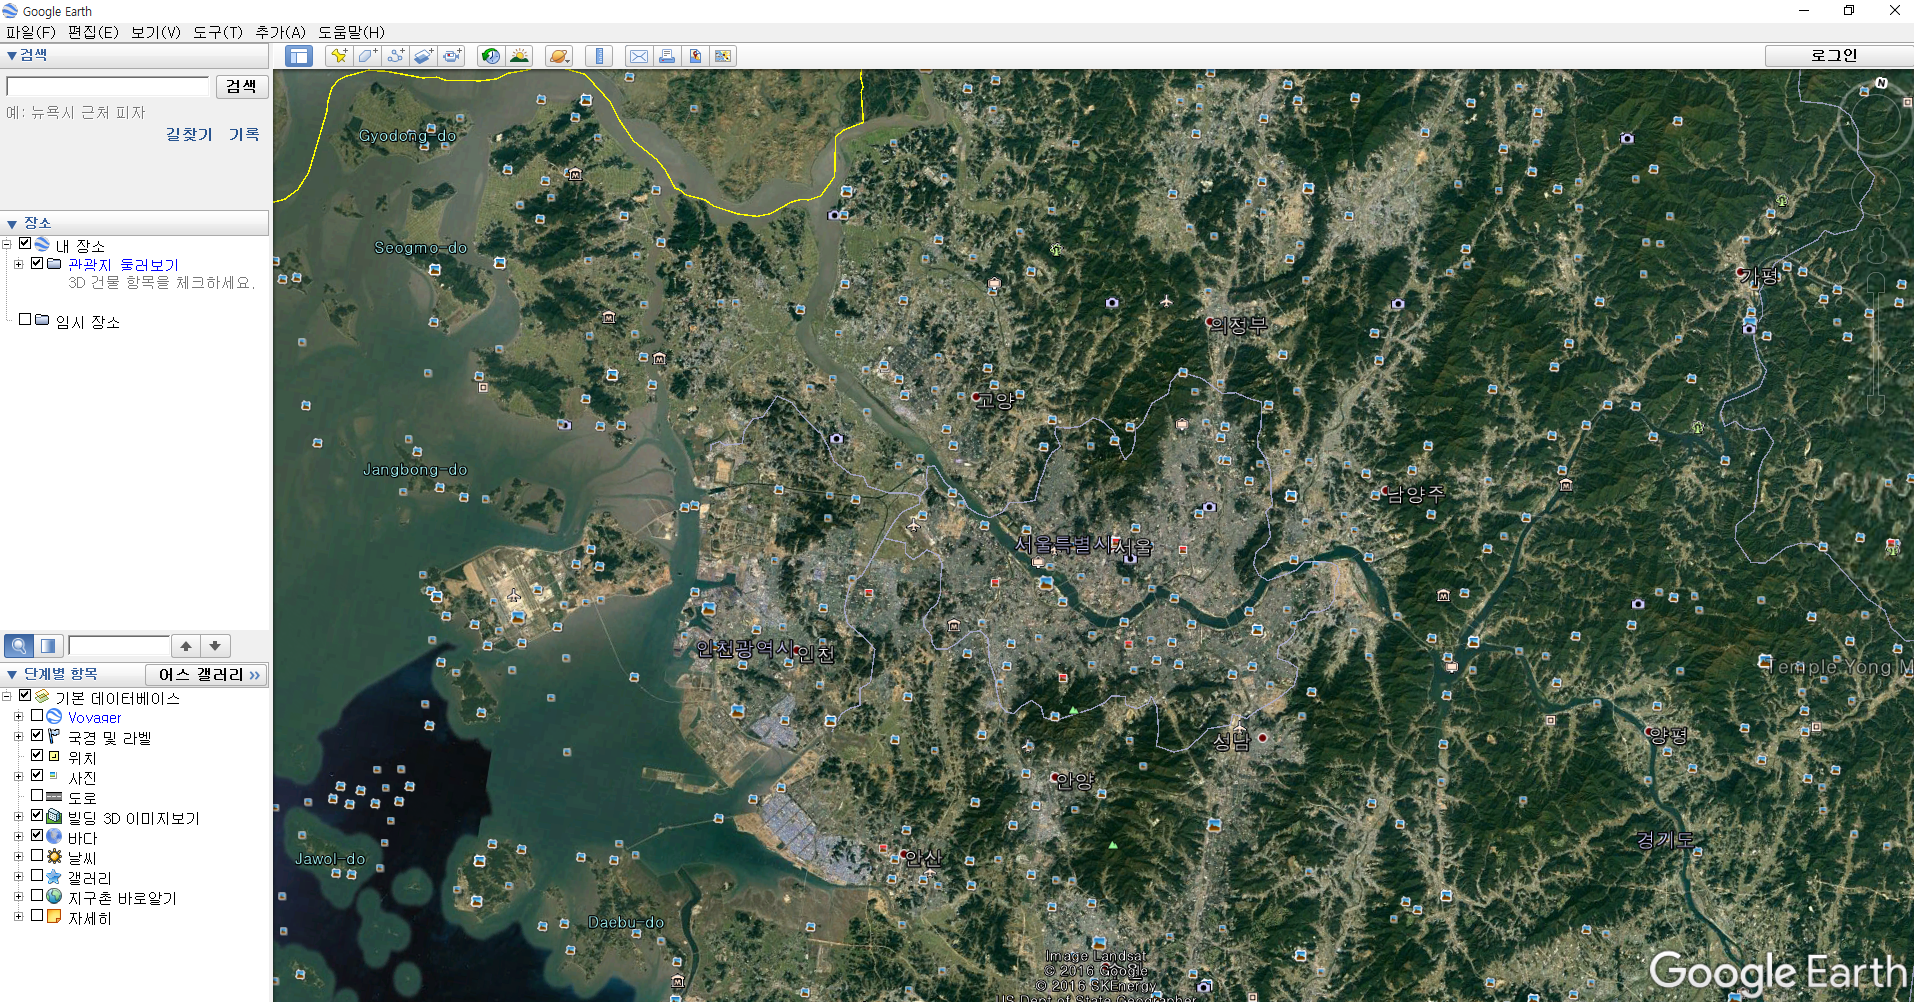The height and width of the screenshot is (1002, 1914).
Task: Open the 추가(A) menu
Action: pos(280,32)
